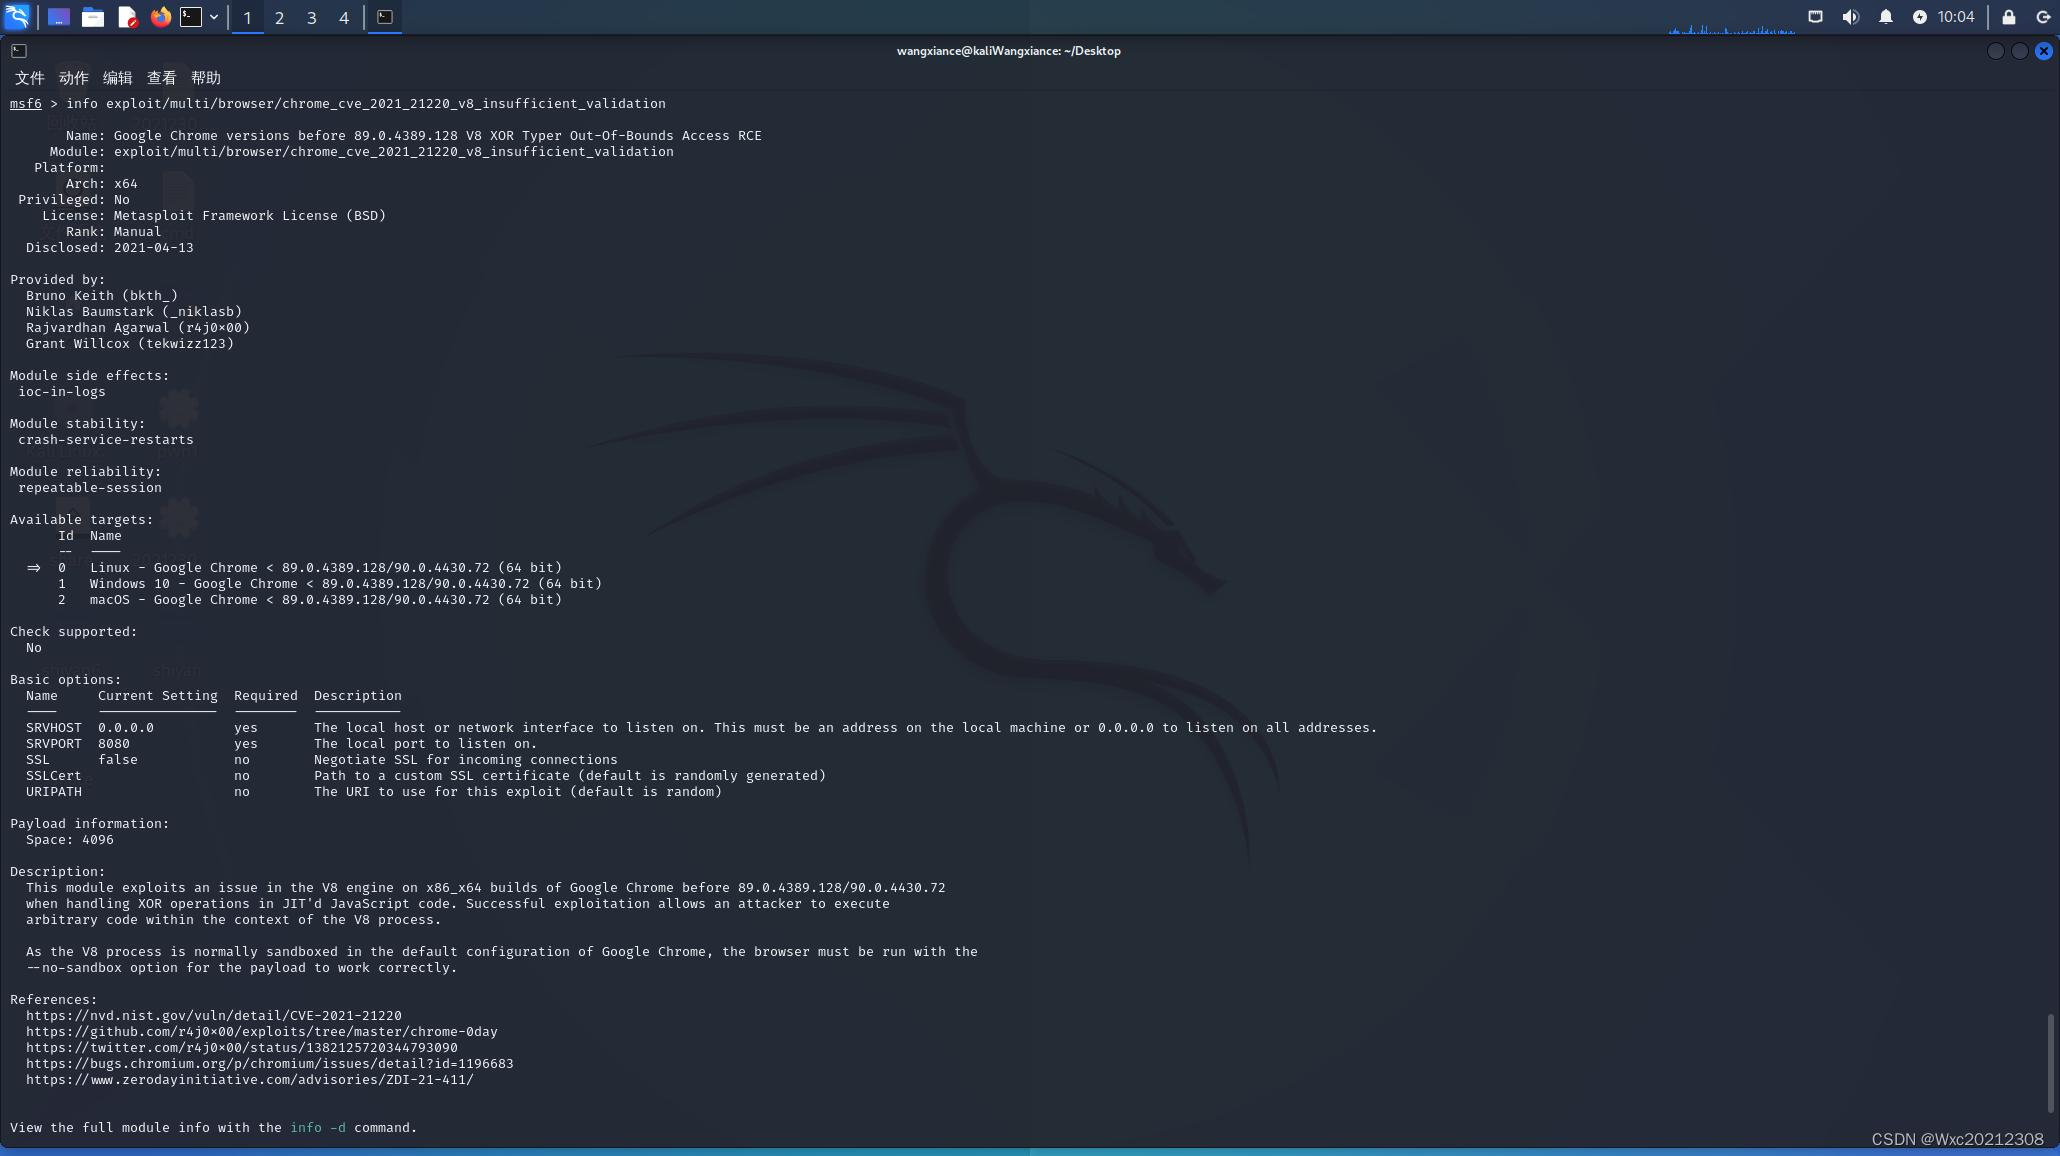The height and width of the screenshot is (1156, 2060).
Task: Click the display settings tray icon
Action: [1815, 17]
